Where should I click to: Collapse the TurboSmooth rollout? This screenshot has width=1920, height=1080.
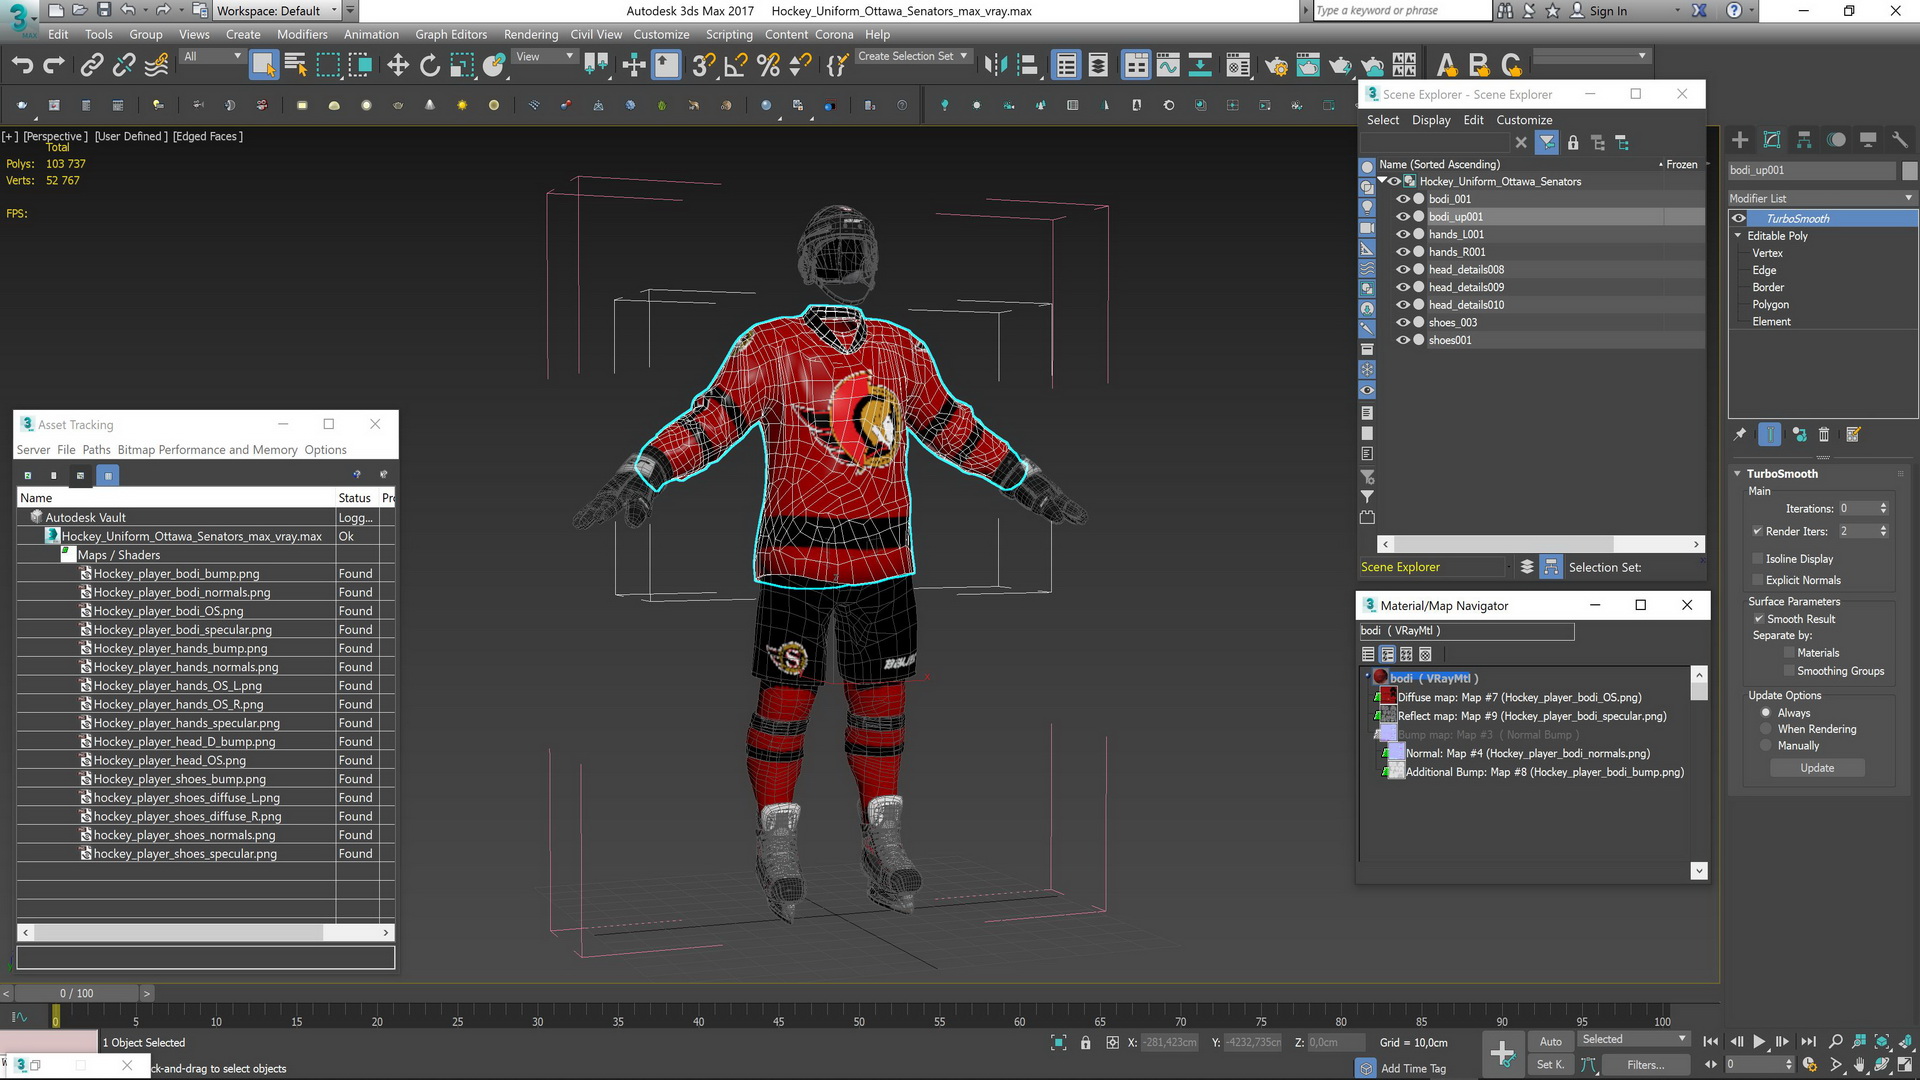(x=1738, y=474)
